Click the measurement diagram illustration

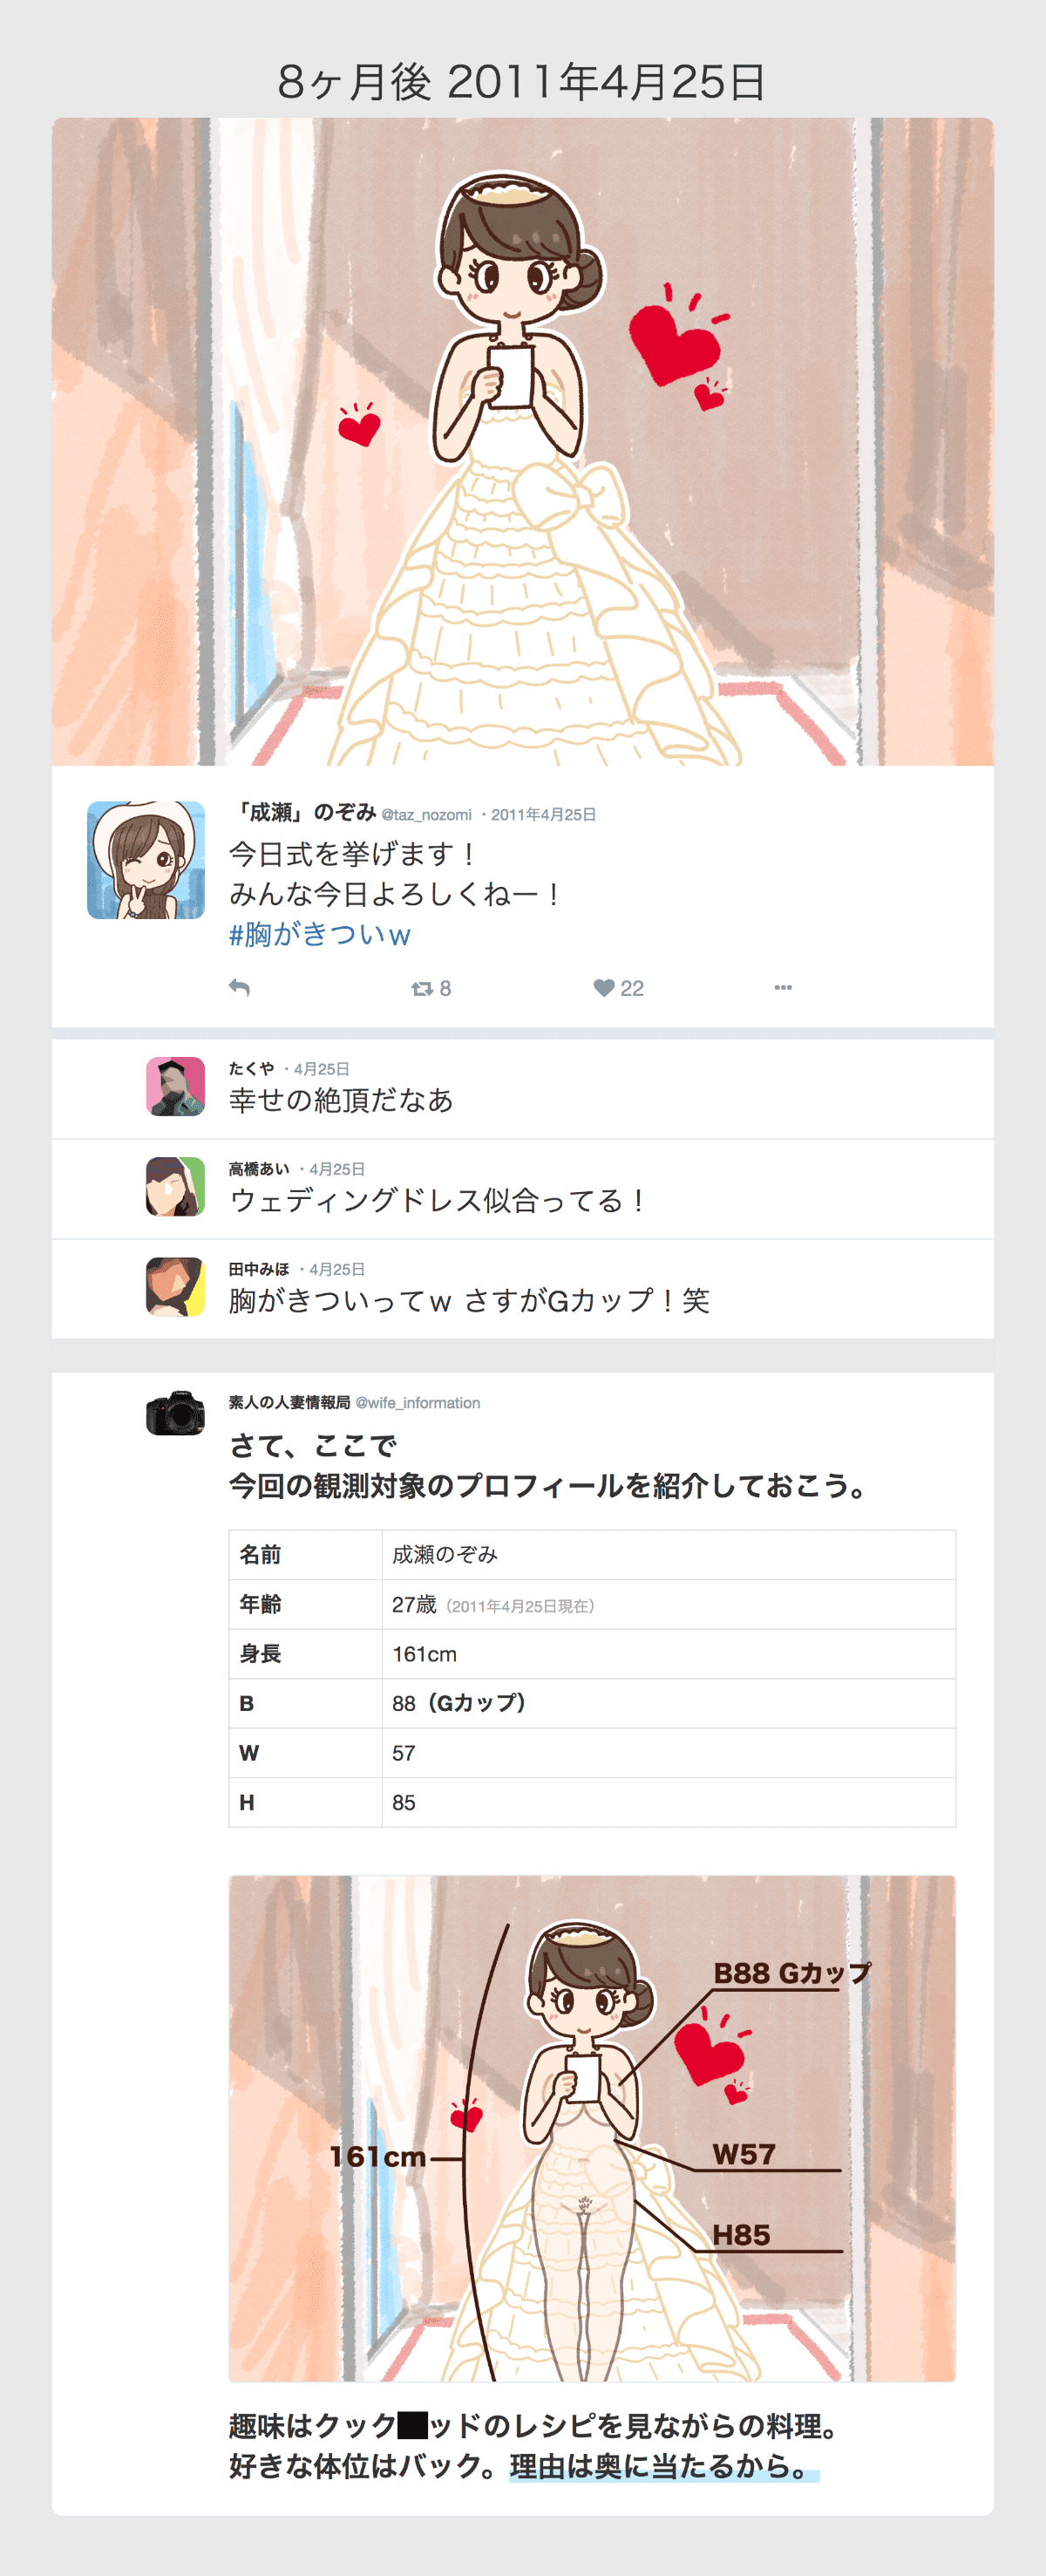592,2128
